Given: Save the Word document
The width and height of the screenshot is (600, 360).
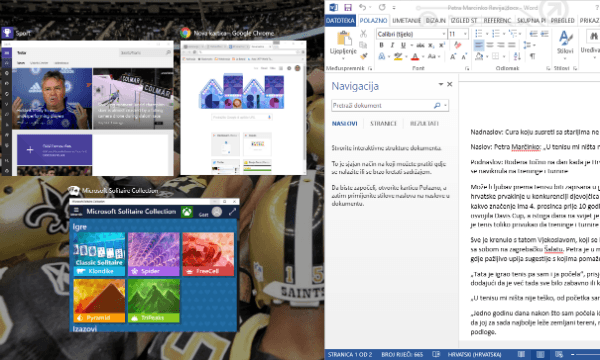Looking at the screenshot, I should [348, 7].
